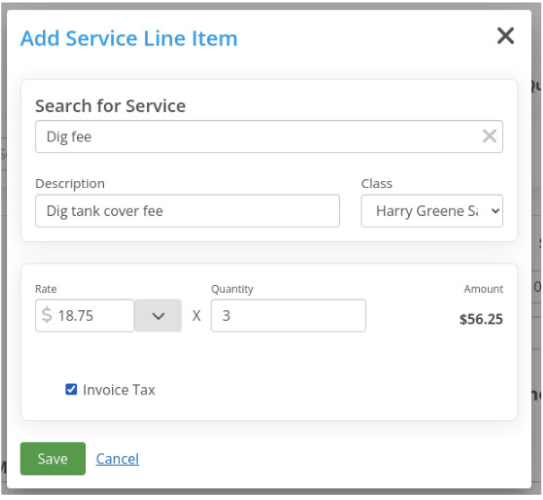Clear the Dig fee search text
Screen dimensions: 543x500
pos(489,136)
